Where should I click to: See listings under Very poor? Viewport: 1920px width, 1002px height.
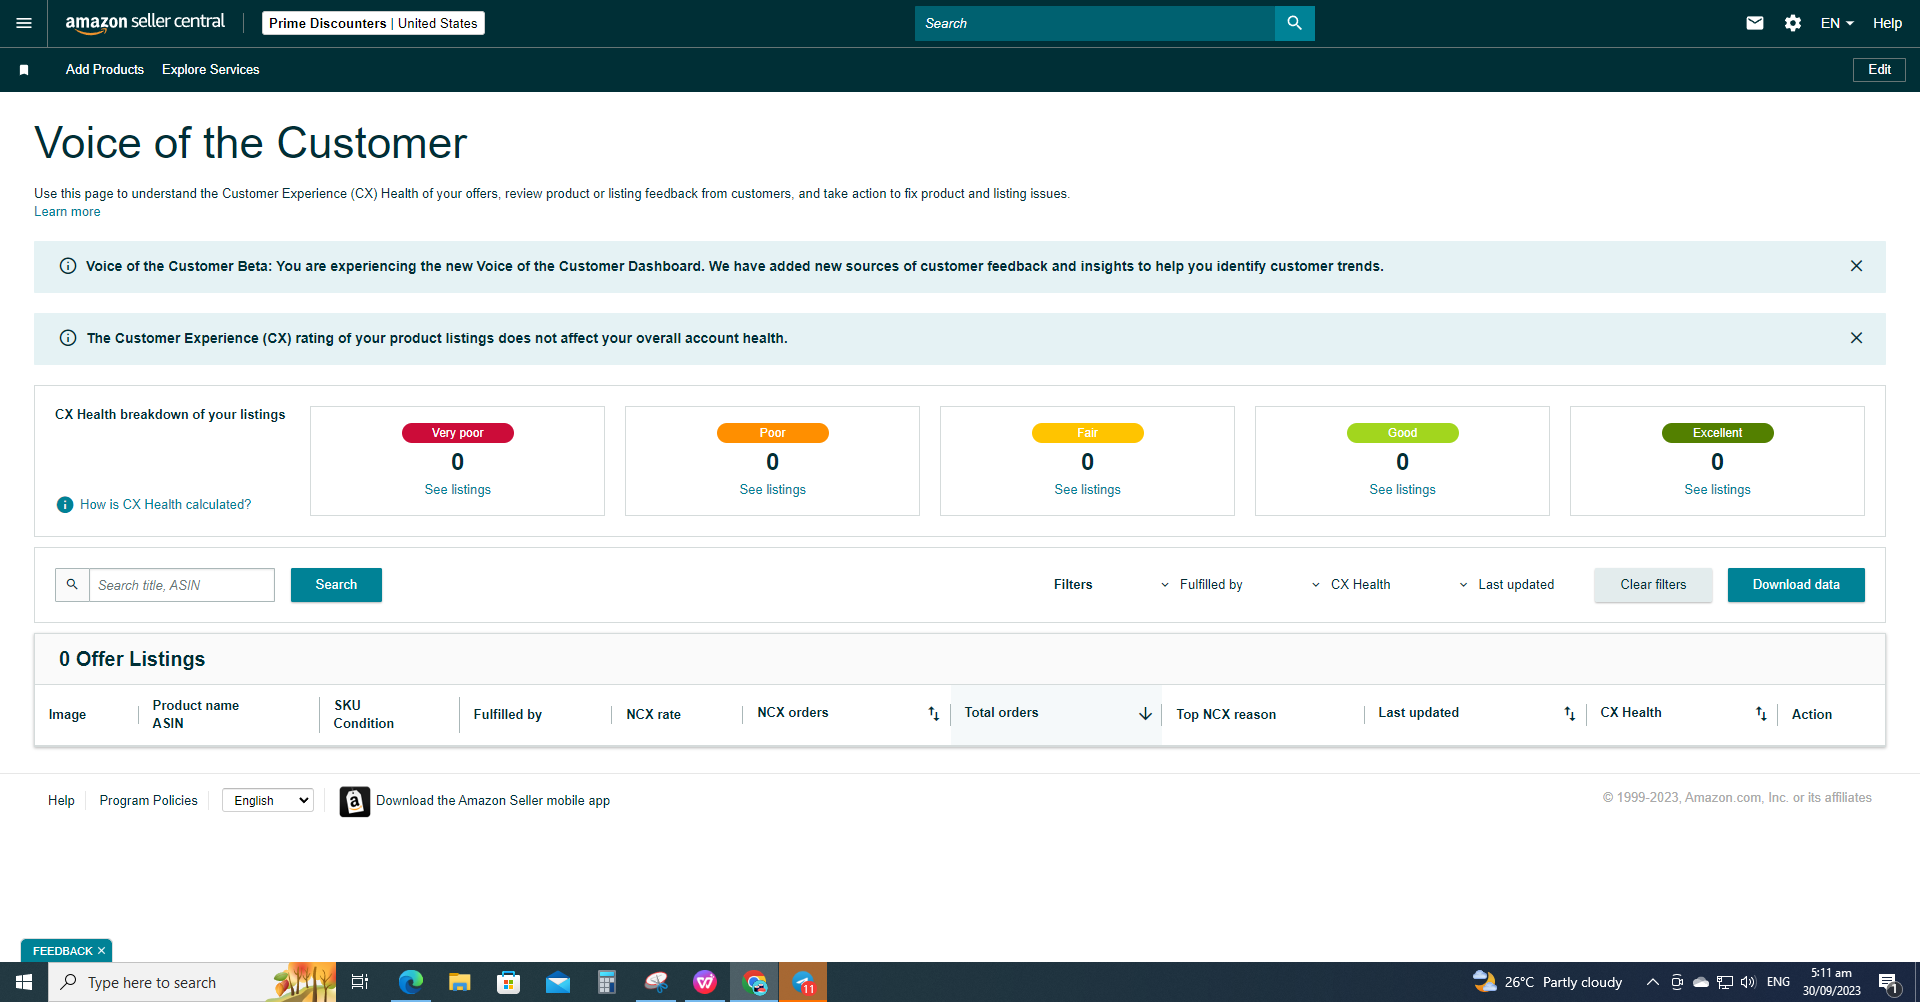coord(457,490)
